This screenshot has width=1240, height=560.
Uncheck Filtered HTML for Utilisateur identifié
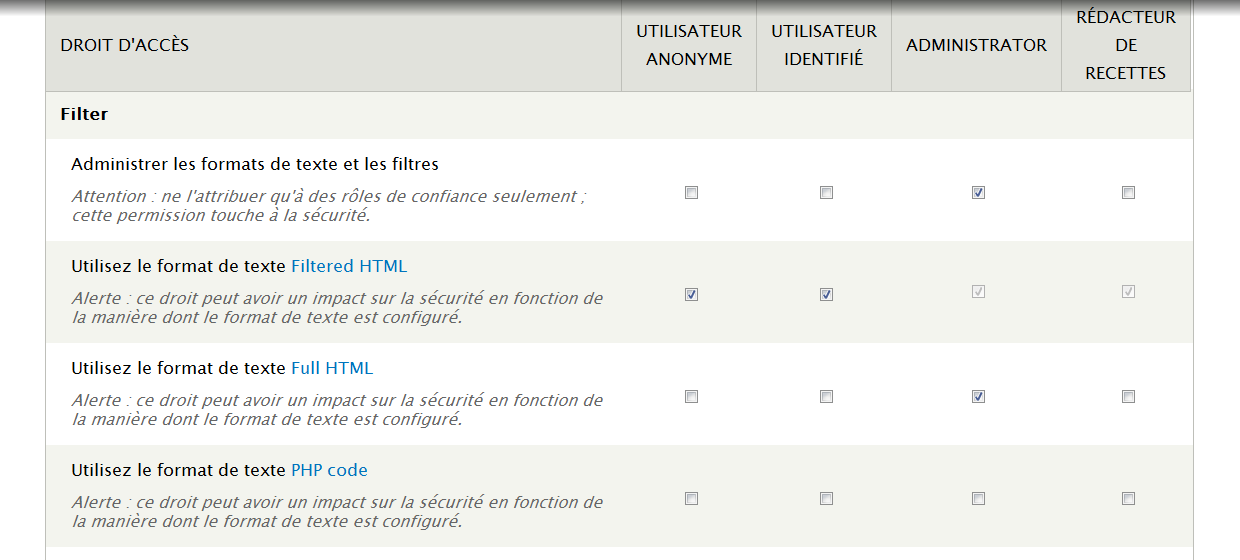(826, 295)
